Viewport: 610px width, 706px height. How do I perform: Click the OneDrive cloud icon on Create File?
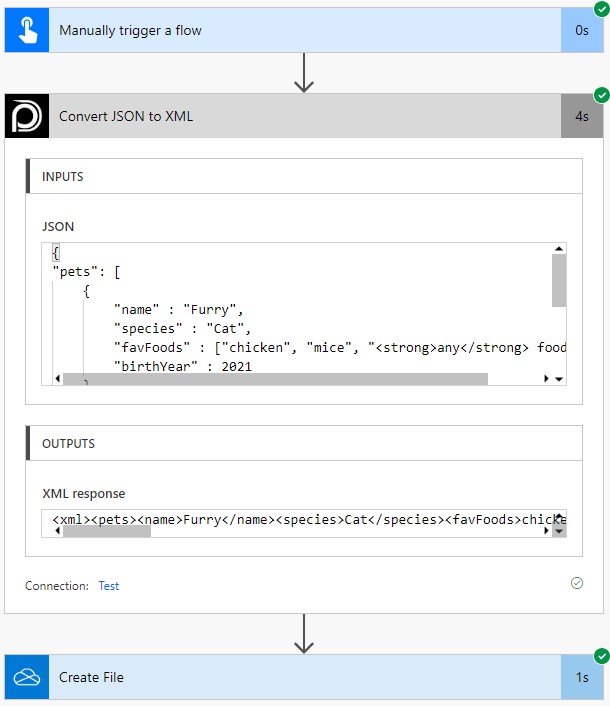(x=24, y=677)
